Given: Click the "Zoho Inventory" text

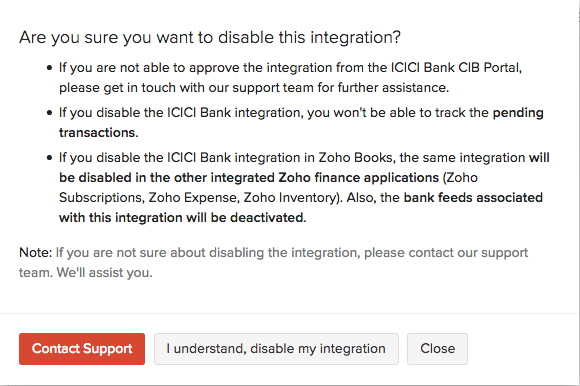Looking at the screenshot, I should coord(289,198).
